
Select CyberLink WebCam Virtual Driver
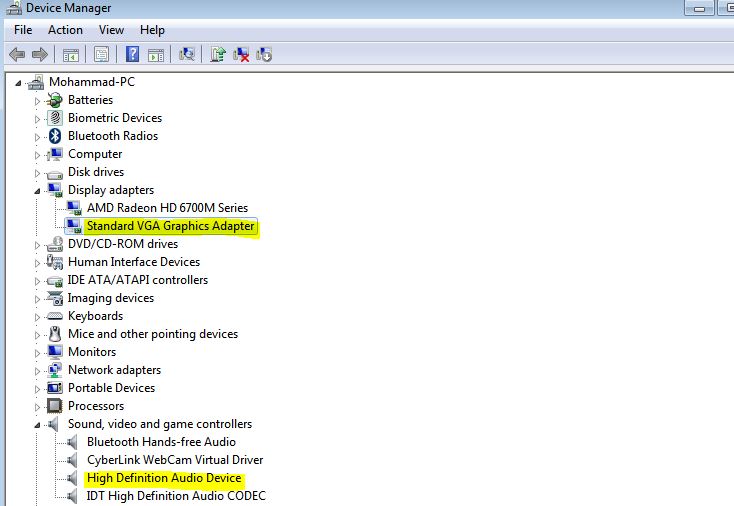click(175, 460)
